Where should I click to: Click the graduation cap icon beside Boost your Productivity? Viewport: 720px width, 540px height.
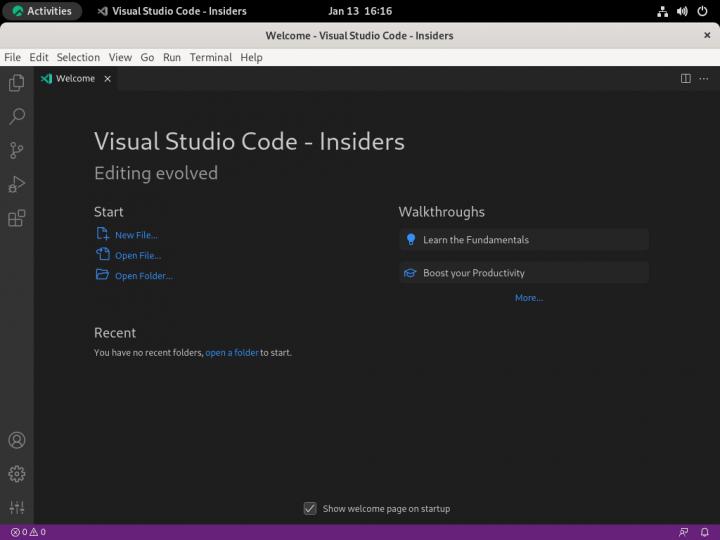coord(410,273)
